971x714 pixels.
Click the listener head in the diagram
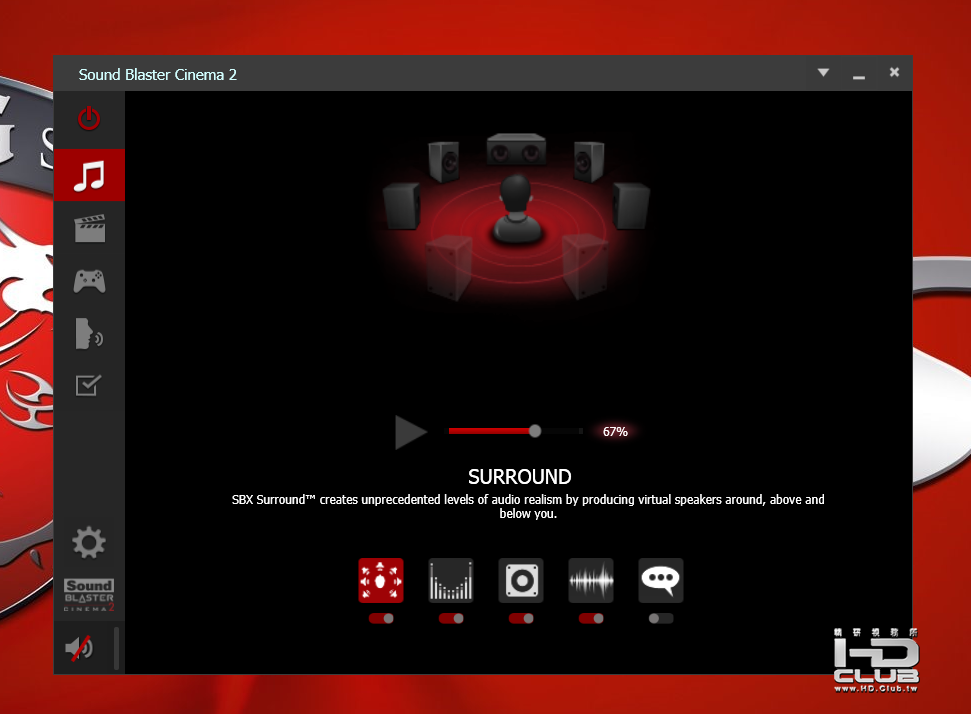(516, 194)
